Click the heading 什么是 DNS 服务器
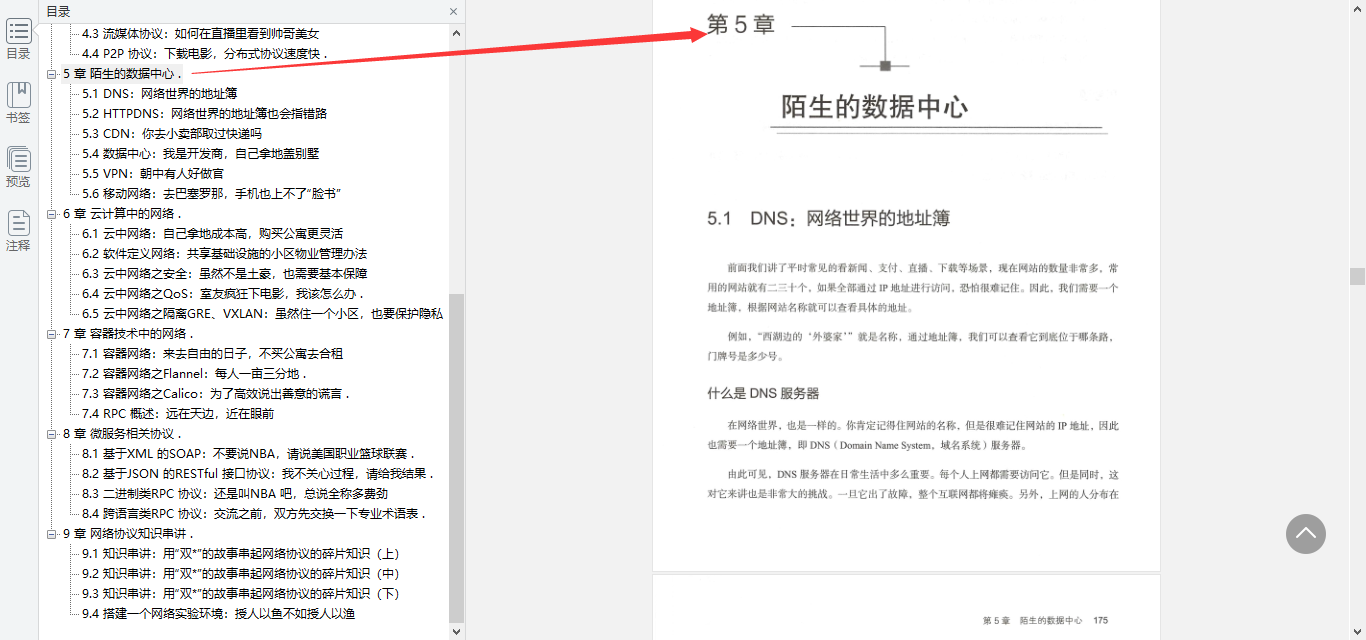1366x640 pixels. pos(763,393)
